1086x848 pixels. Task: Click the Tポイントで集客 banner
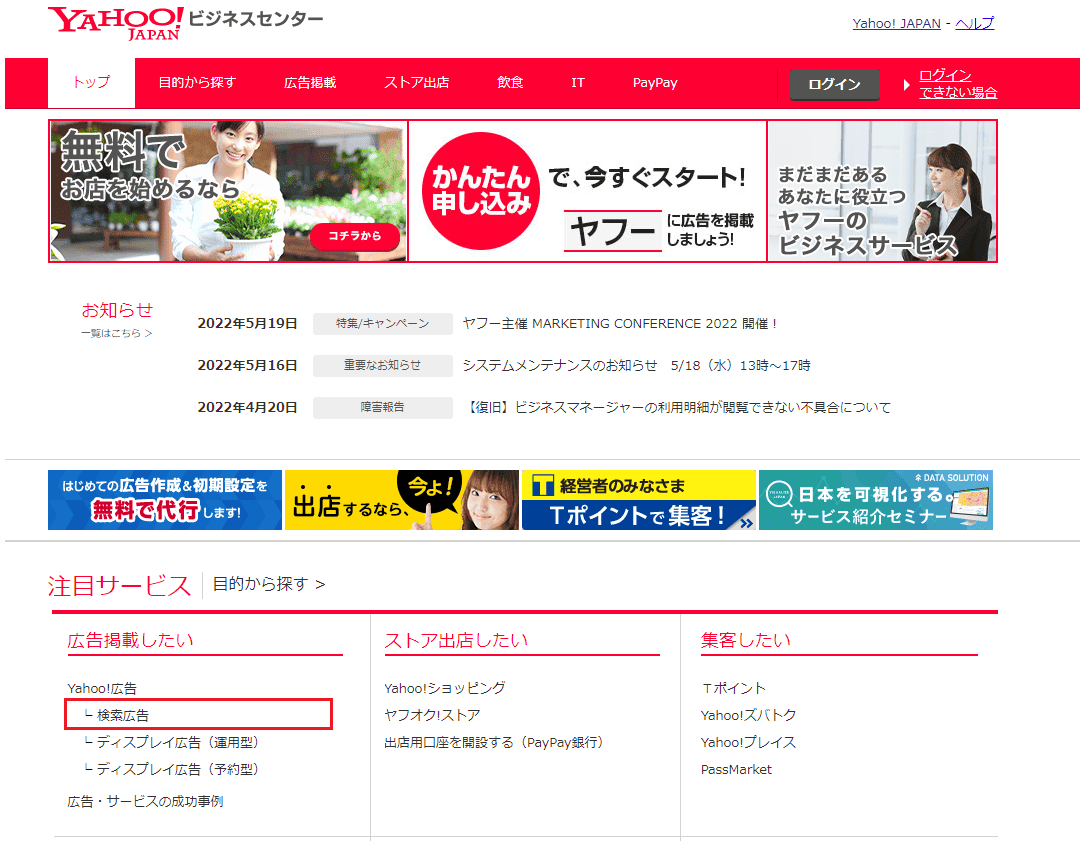point(639,500)
